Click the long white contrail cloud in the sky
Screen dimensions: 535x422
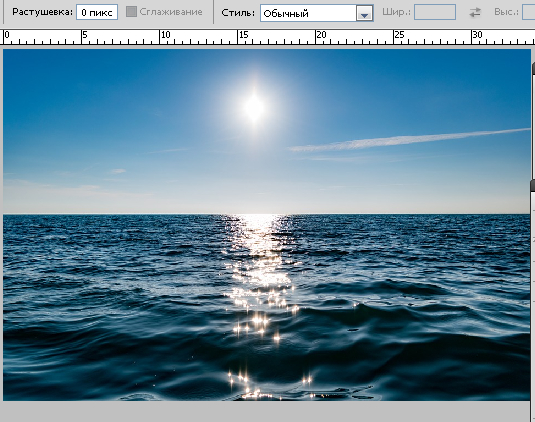point(409,140)
